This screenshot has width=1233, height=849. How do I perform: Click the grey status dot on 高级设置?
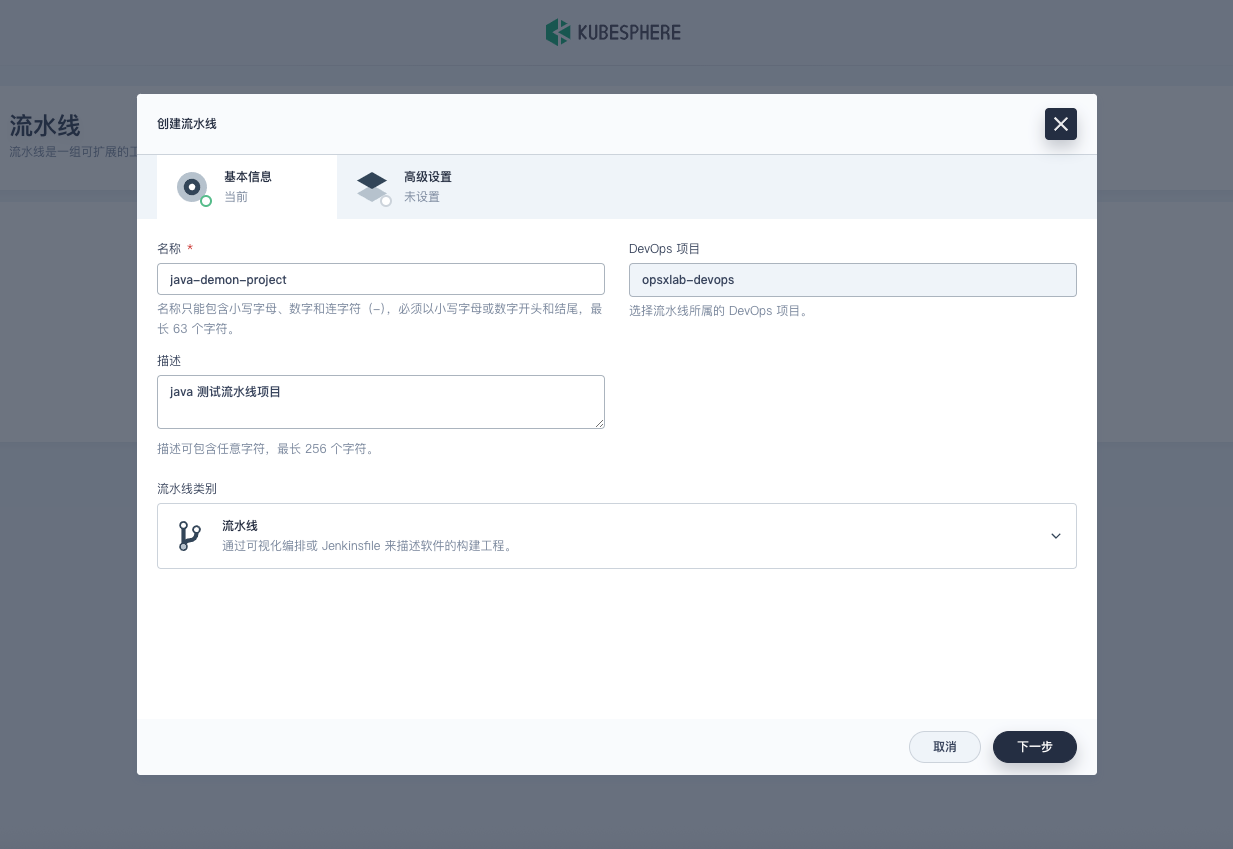[x=386, y=201]
